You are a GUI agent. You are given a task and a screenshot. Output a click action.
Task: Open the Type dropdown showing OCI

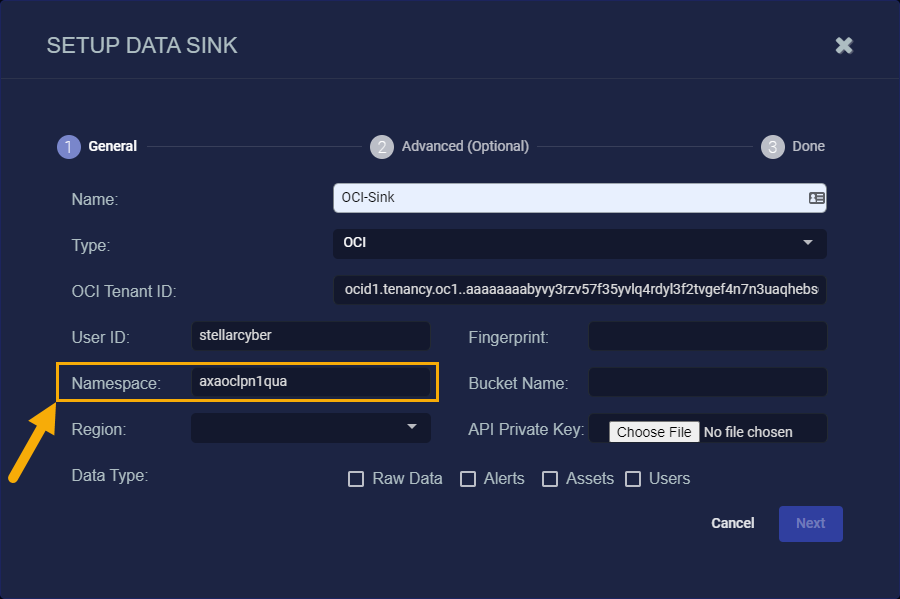pos(580,243)
